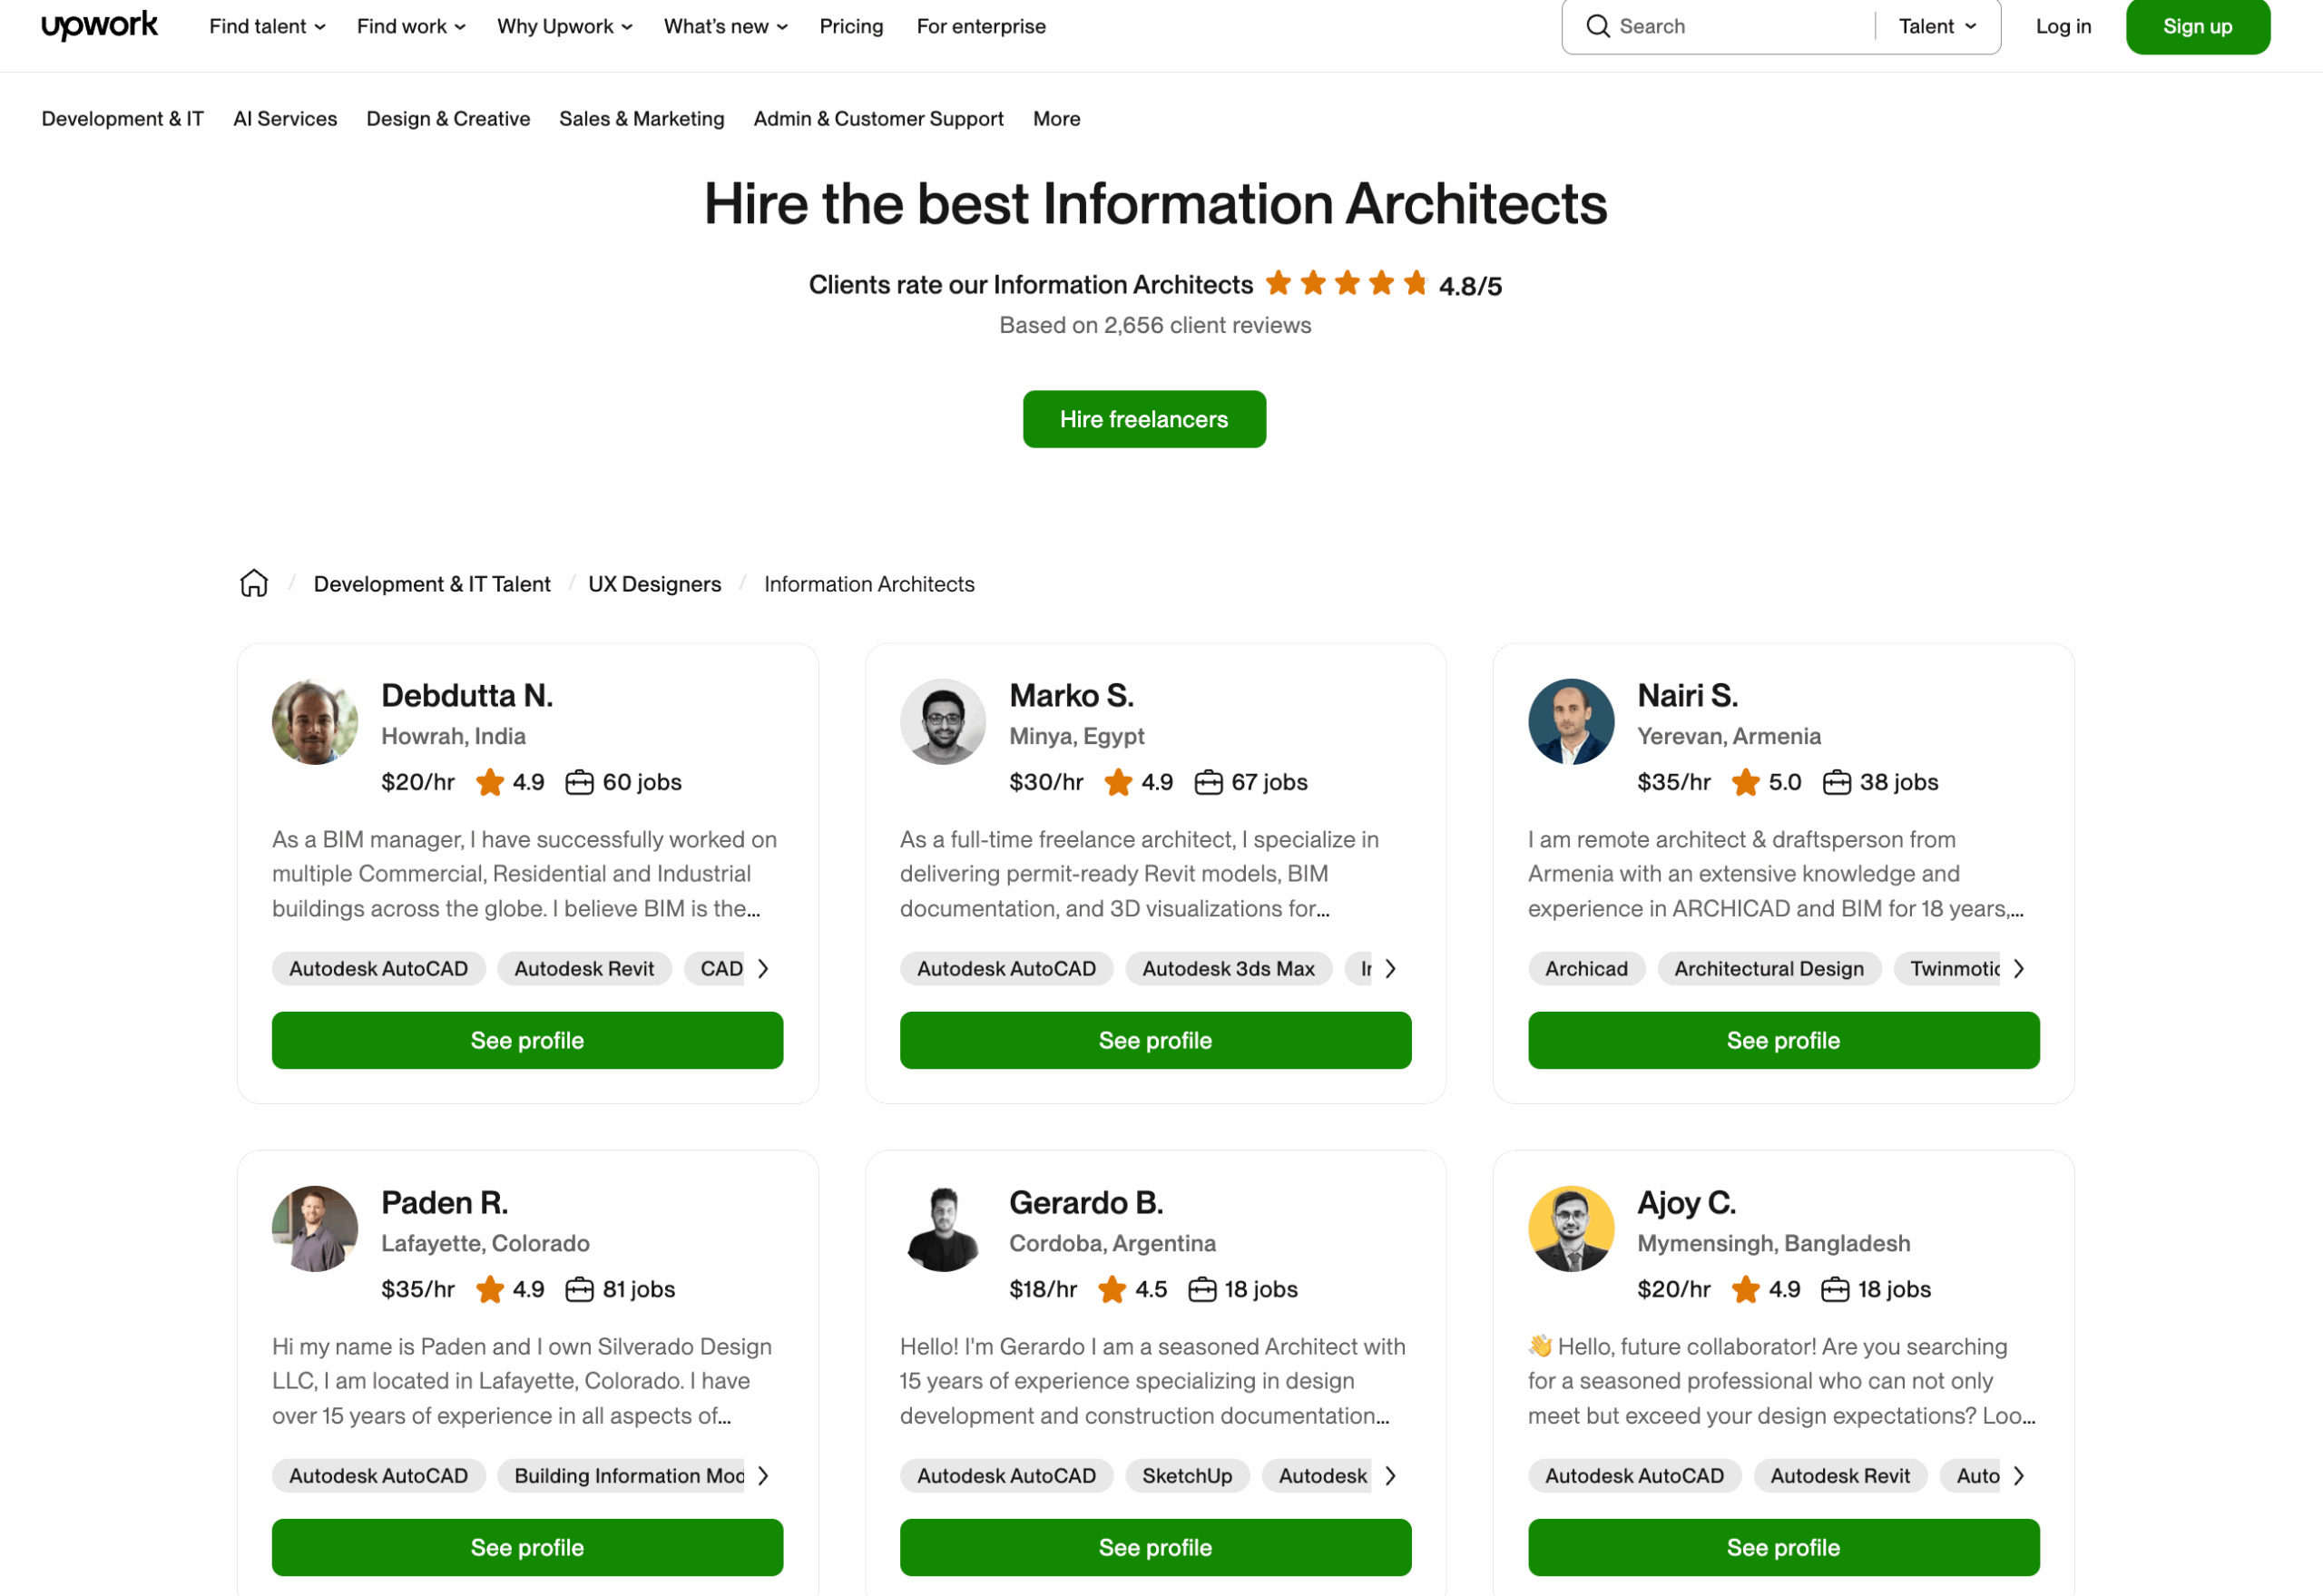This screenshot has height=1596, width=2323.
Task: Open the Find work dropdown
Action: tap(409, 26)
